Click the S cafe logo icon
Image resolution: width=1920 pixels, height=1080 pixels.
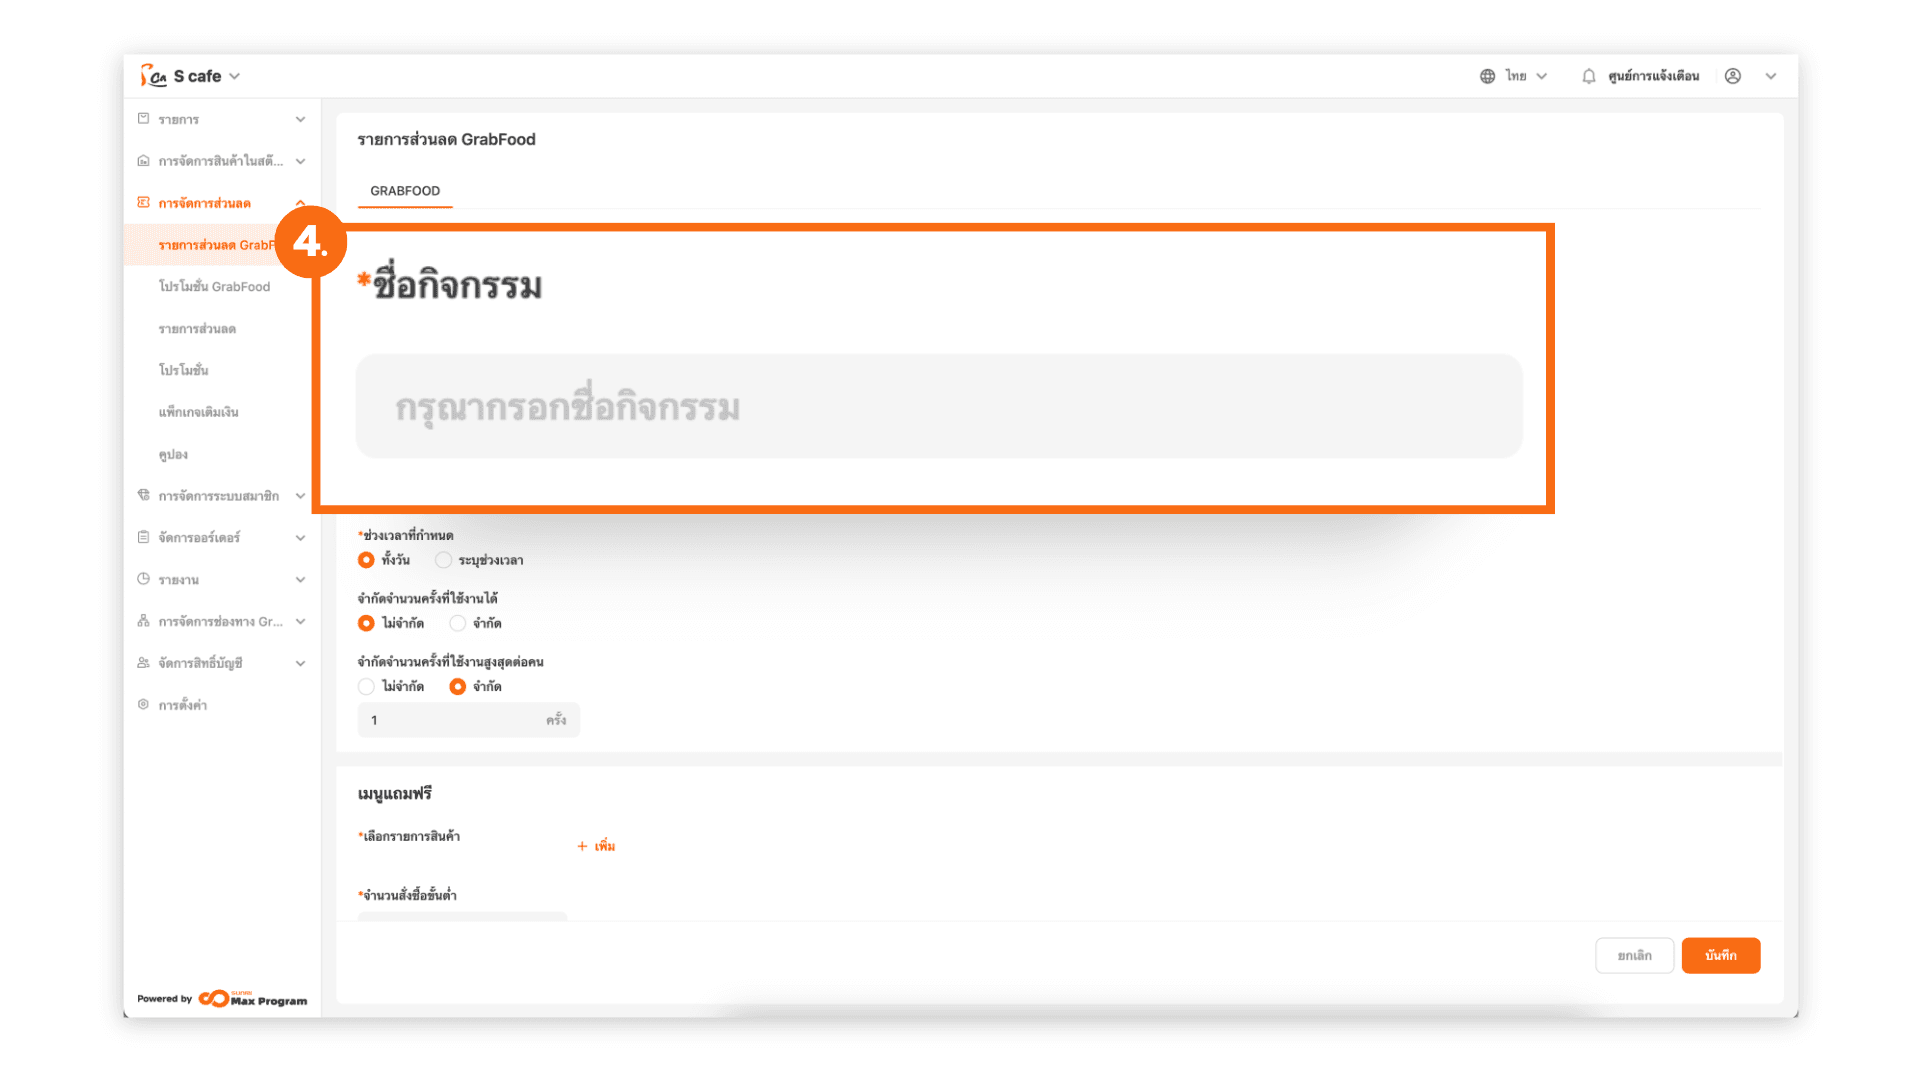153,76
